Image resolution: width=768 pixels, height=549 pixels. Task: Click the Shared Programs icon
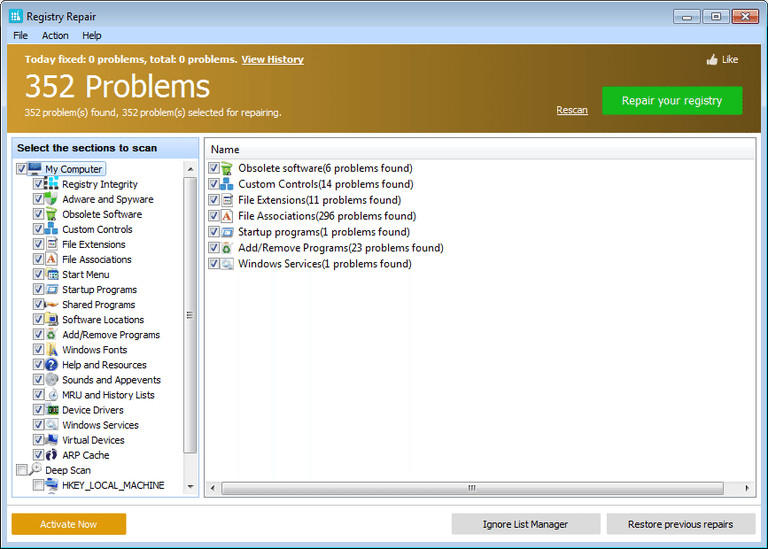[51, 304]
